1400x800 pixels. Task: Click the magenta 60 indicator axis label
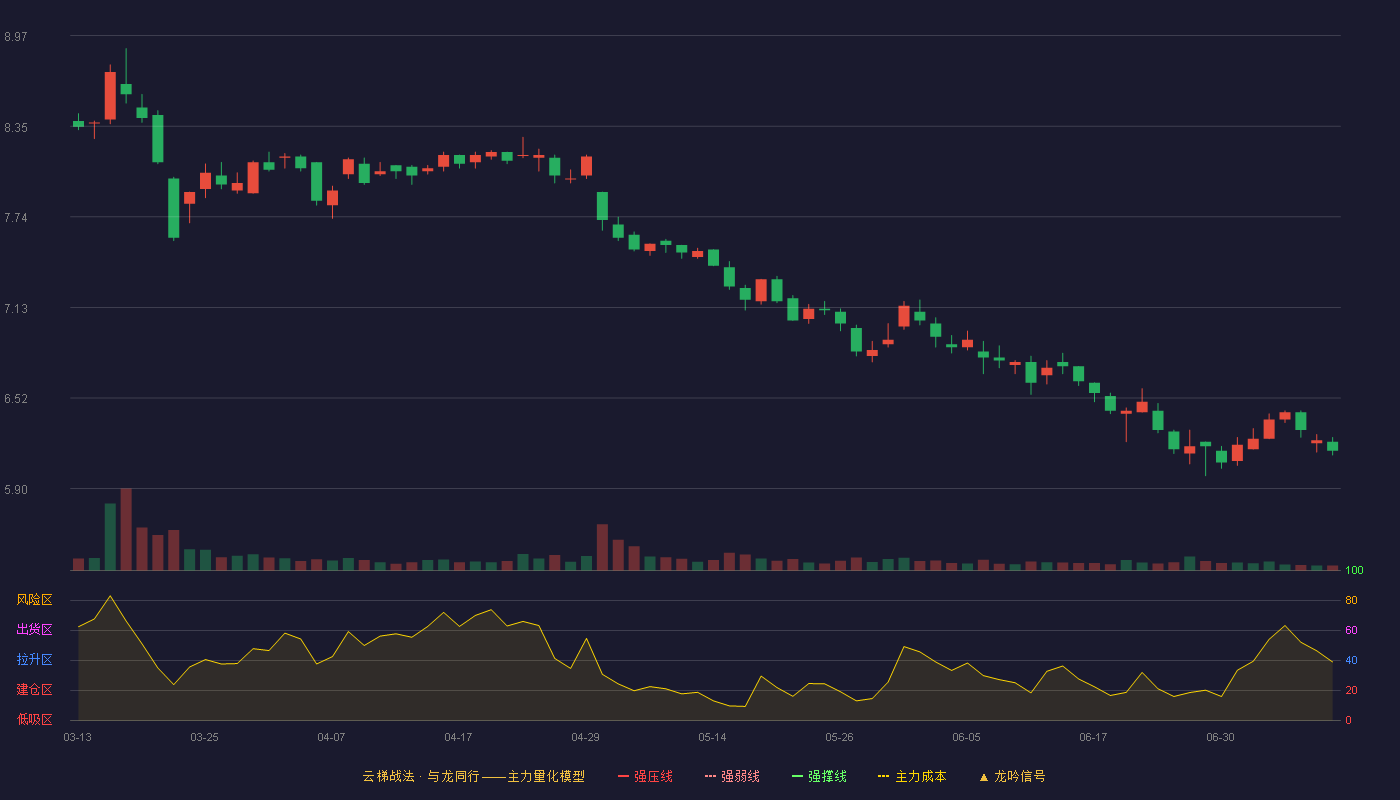(x=1351, y=630)
